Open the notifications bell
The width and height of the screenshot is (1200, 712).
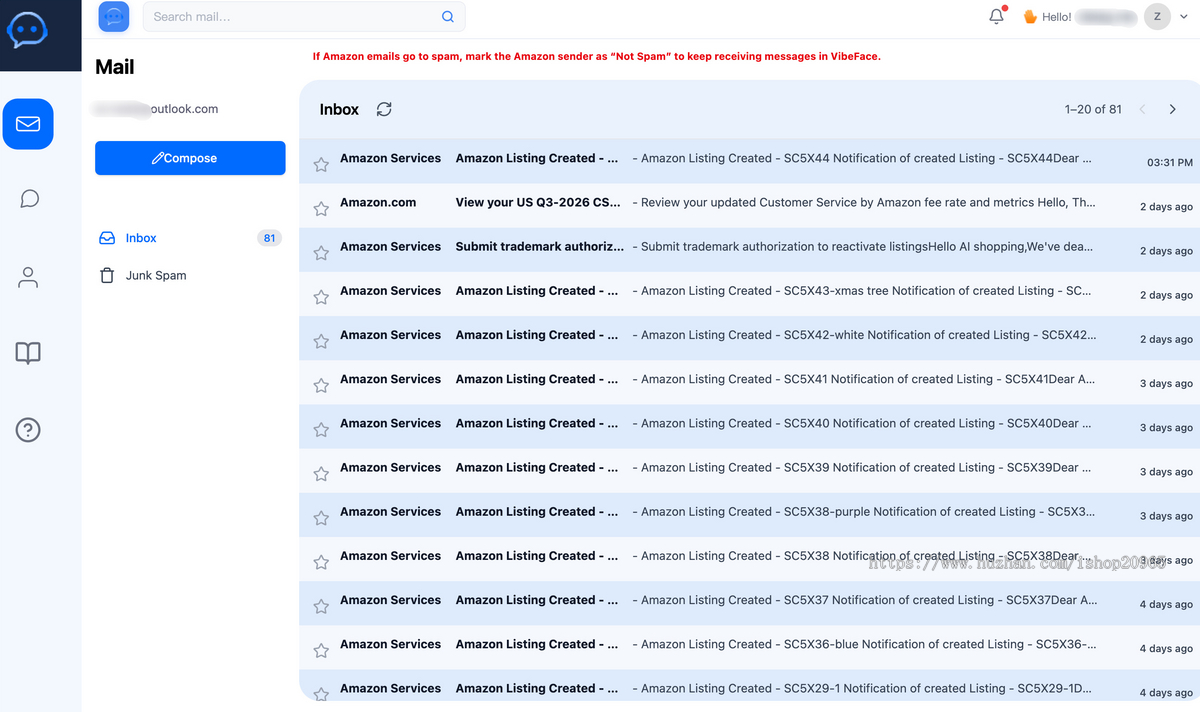[x=997, y=16]
